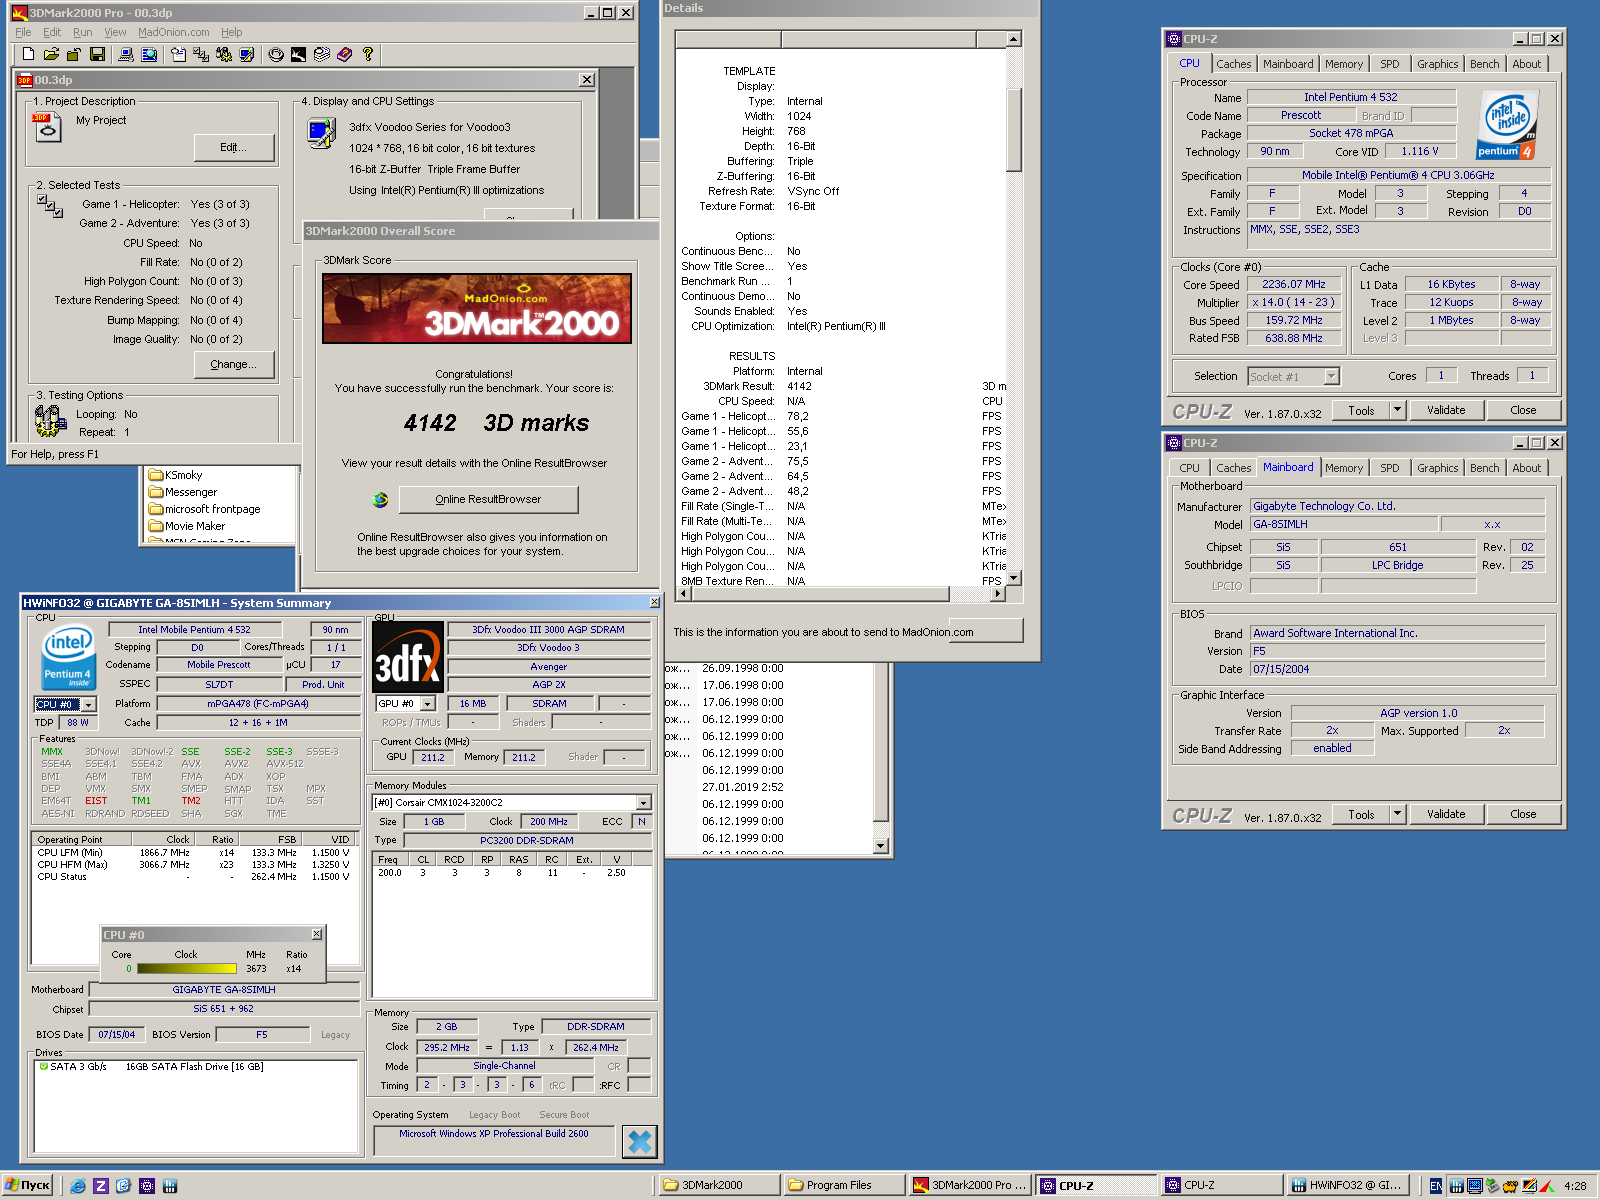Click the purple Z quick launch icon
Screen dimensions: 1600x1200
pyautogui.click(x=100, y=1186)
